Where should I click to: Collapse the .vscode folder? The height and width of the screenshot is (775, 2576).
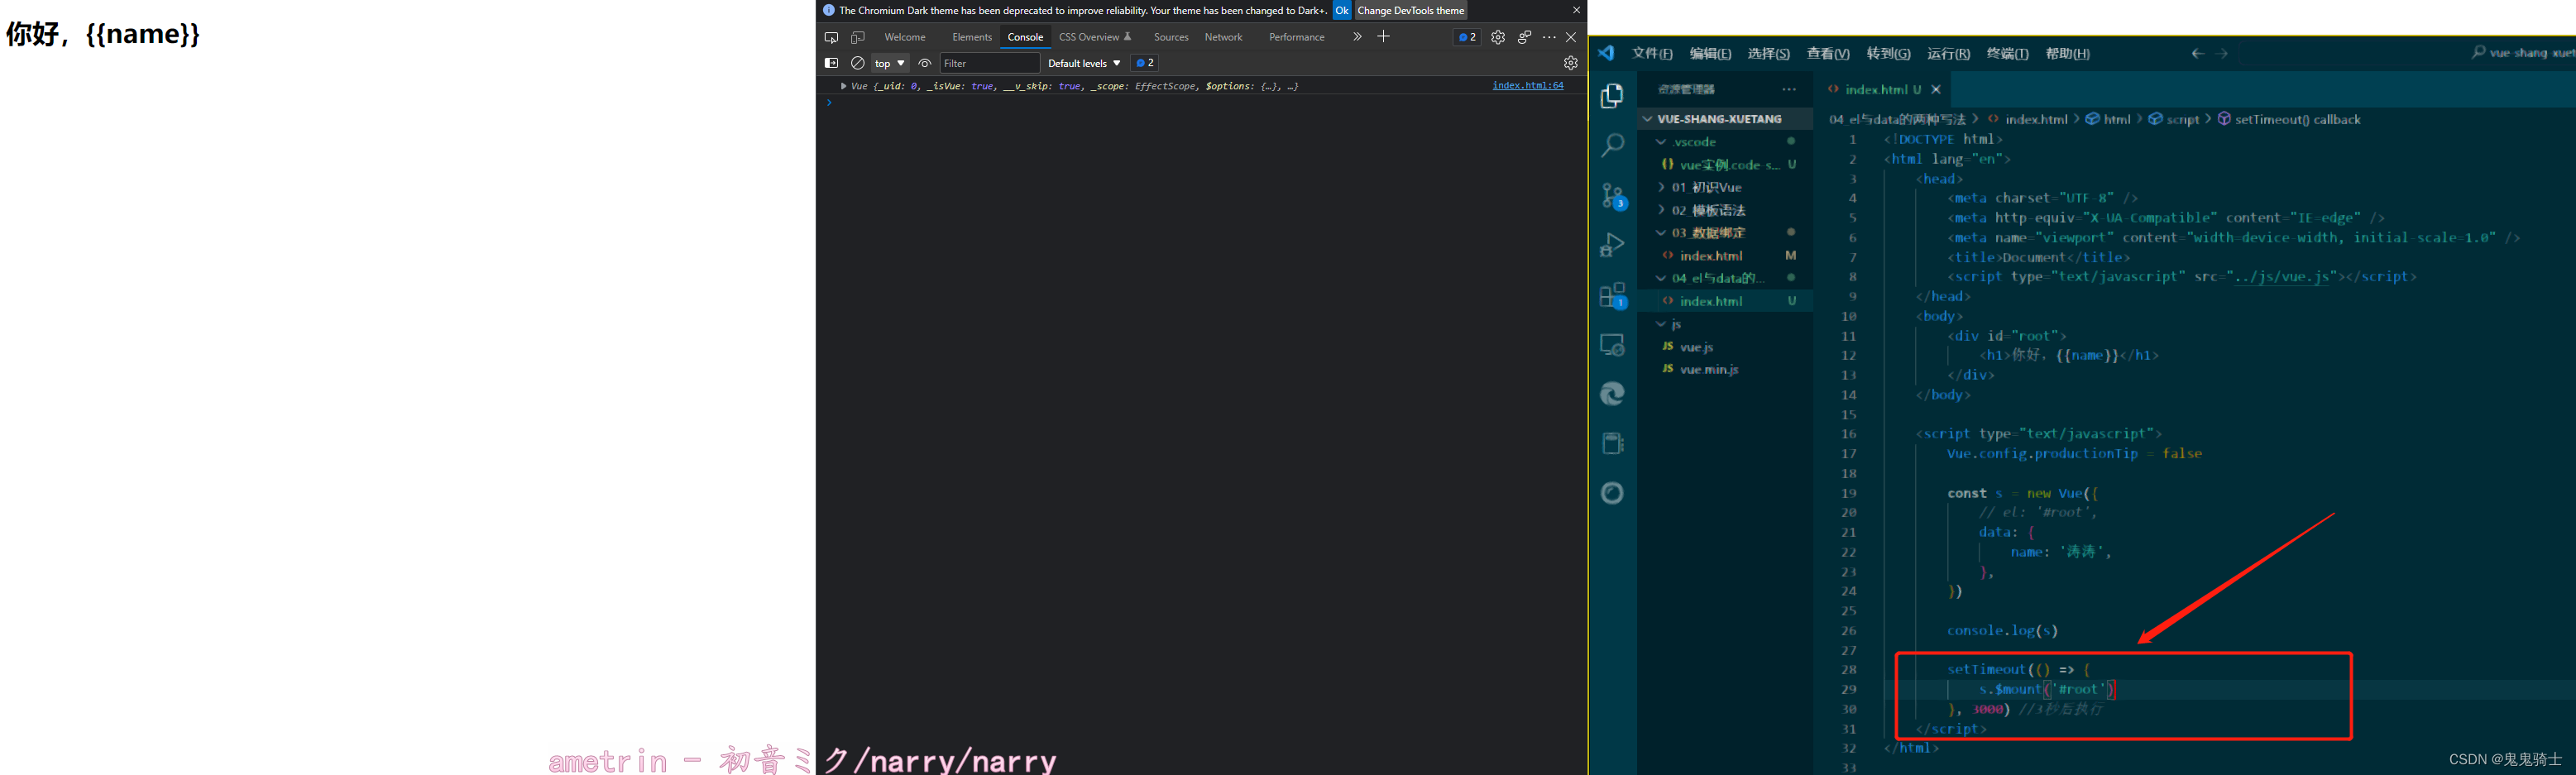pos(1725,142)
